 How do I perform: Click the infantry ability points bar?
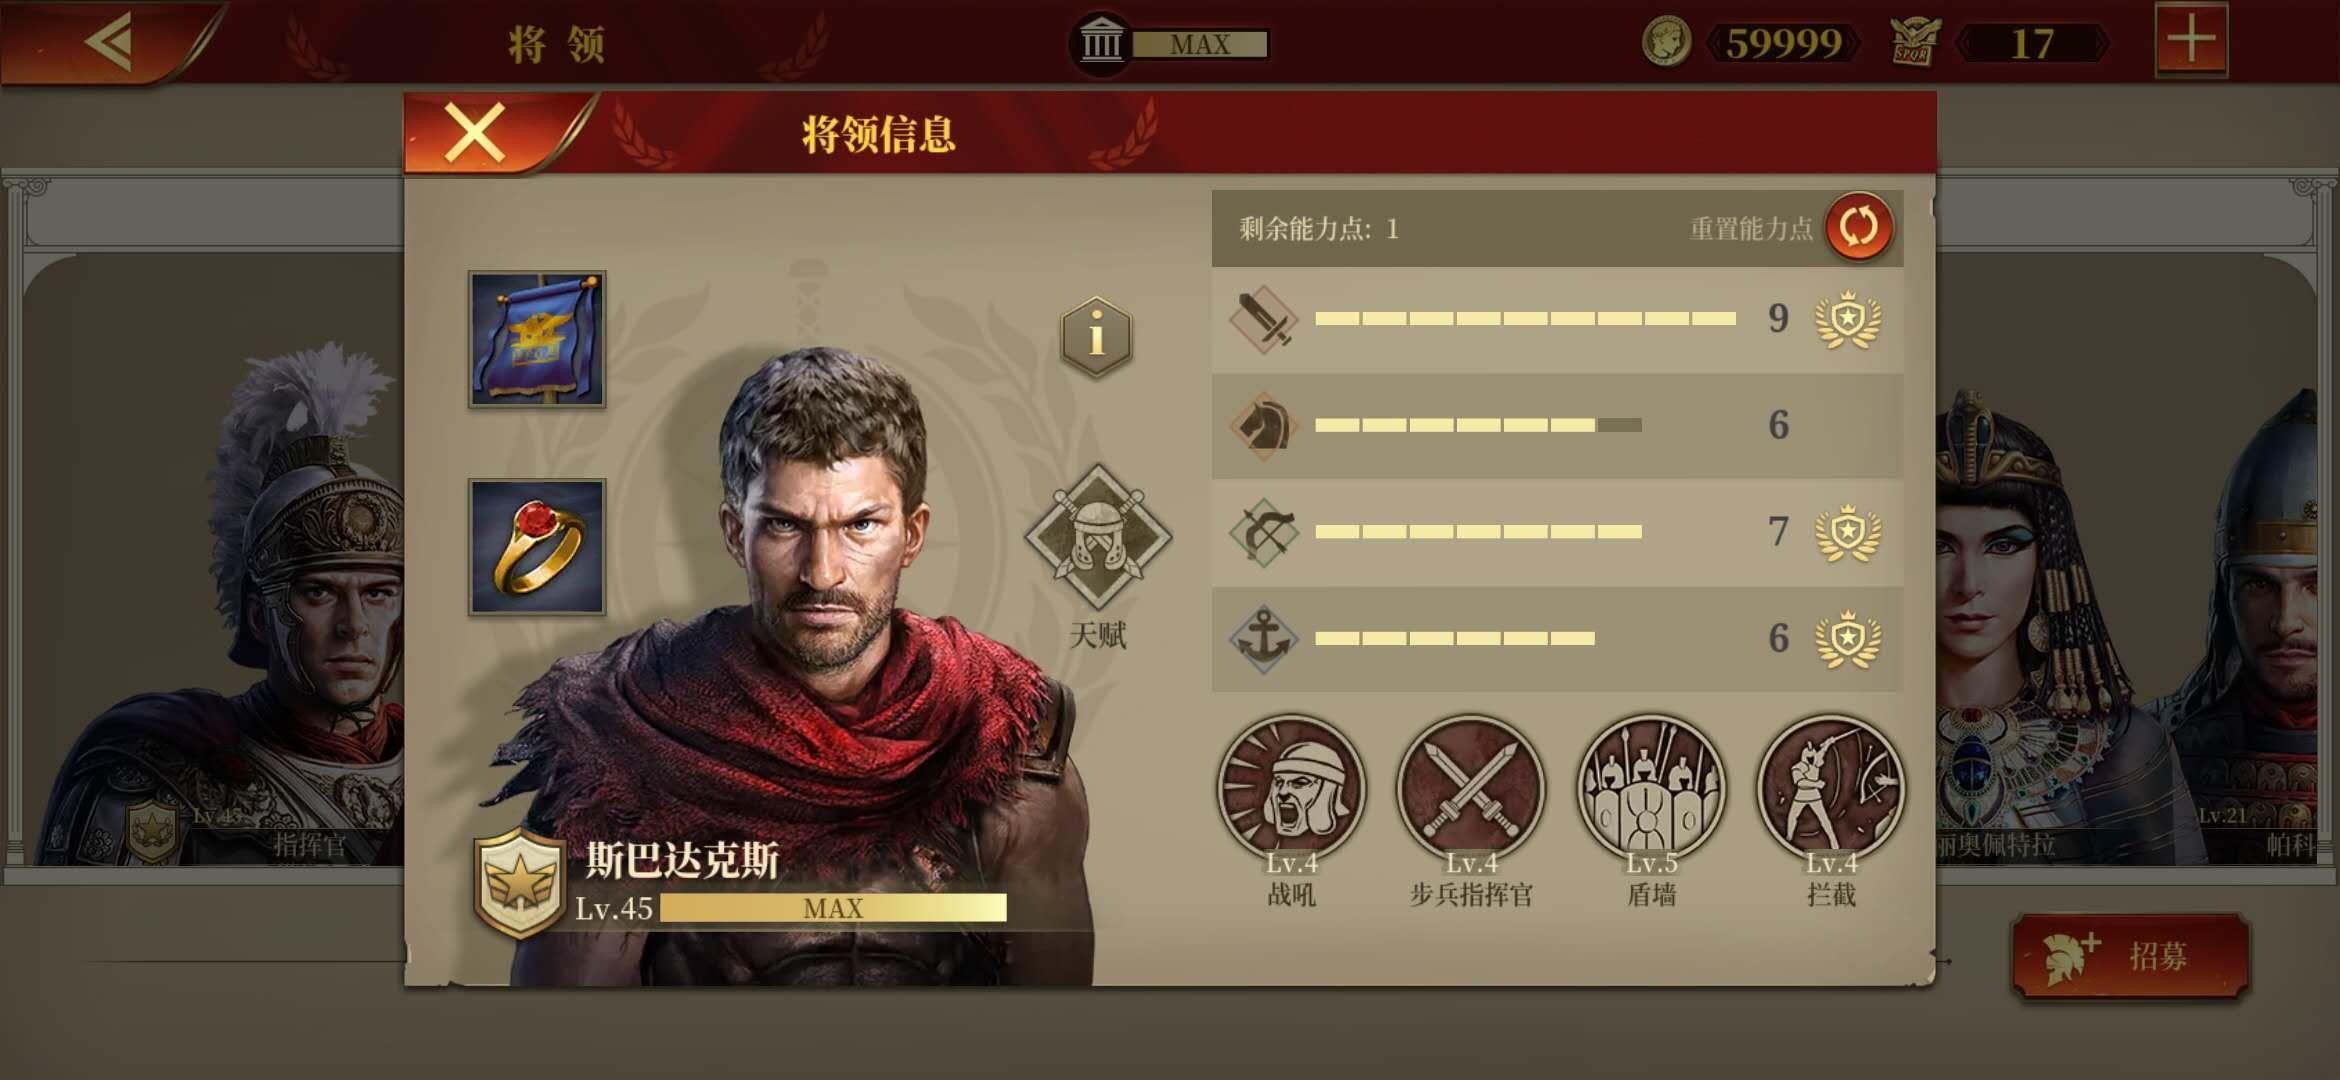pyautogui.click(x=1525, y=319)
